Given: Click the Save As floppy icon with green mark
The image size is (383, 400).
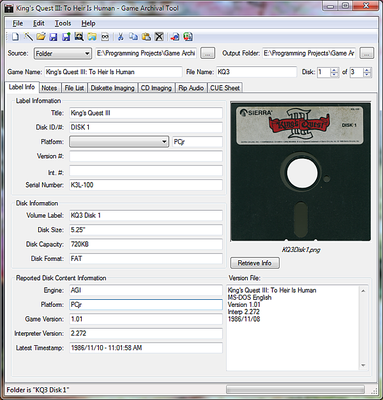Looking at the screenshot, I should 66,37.
